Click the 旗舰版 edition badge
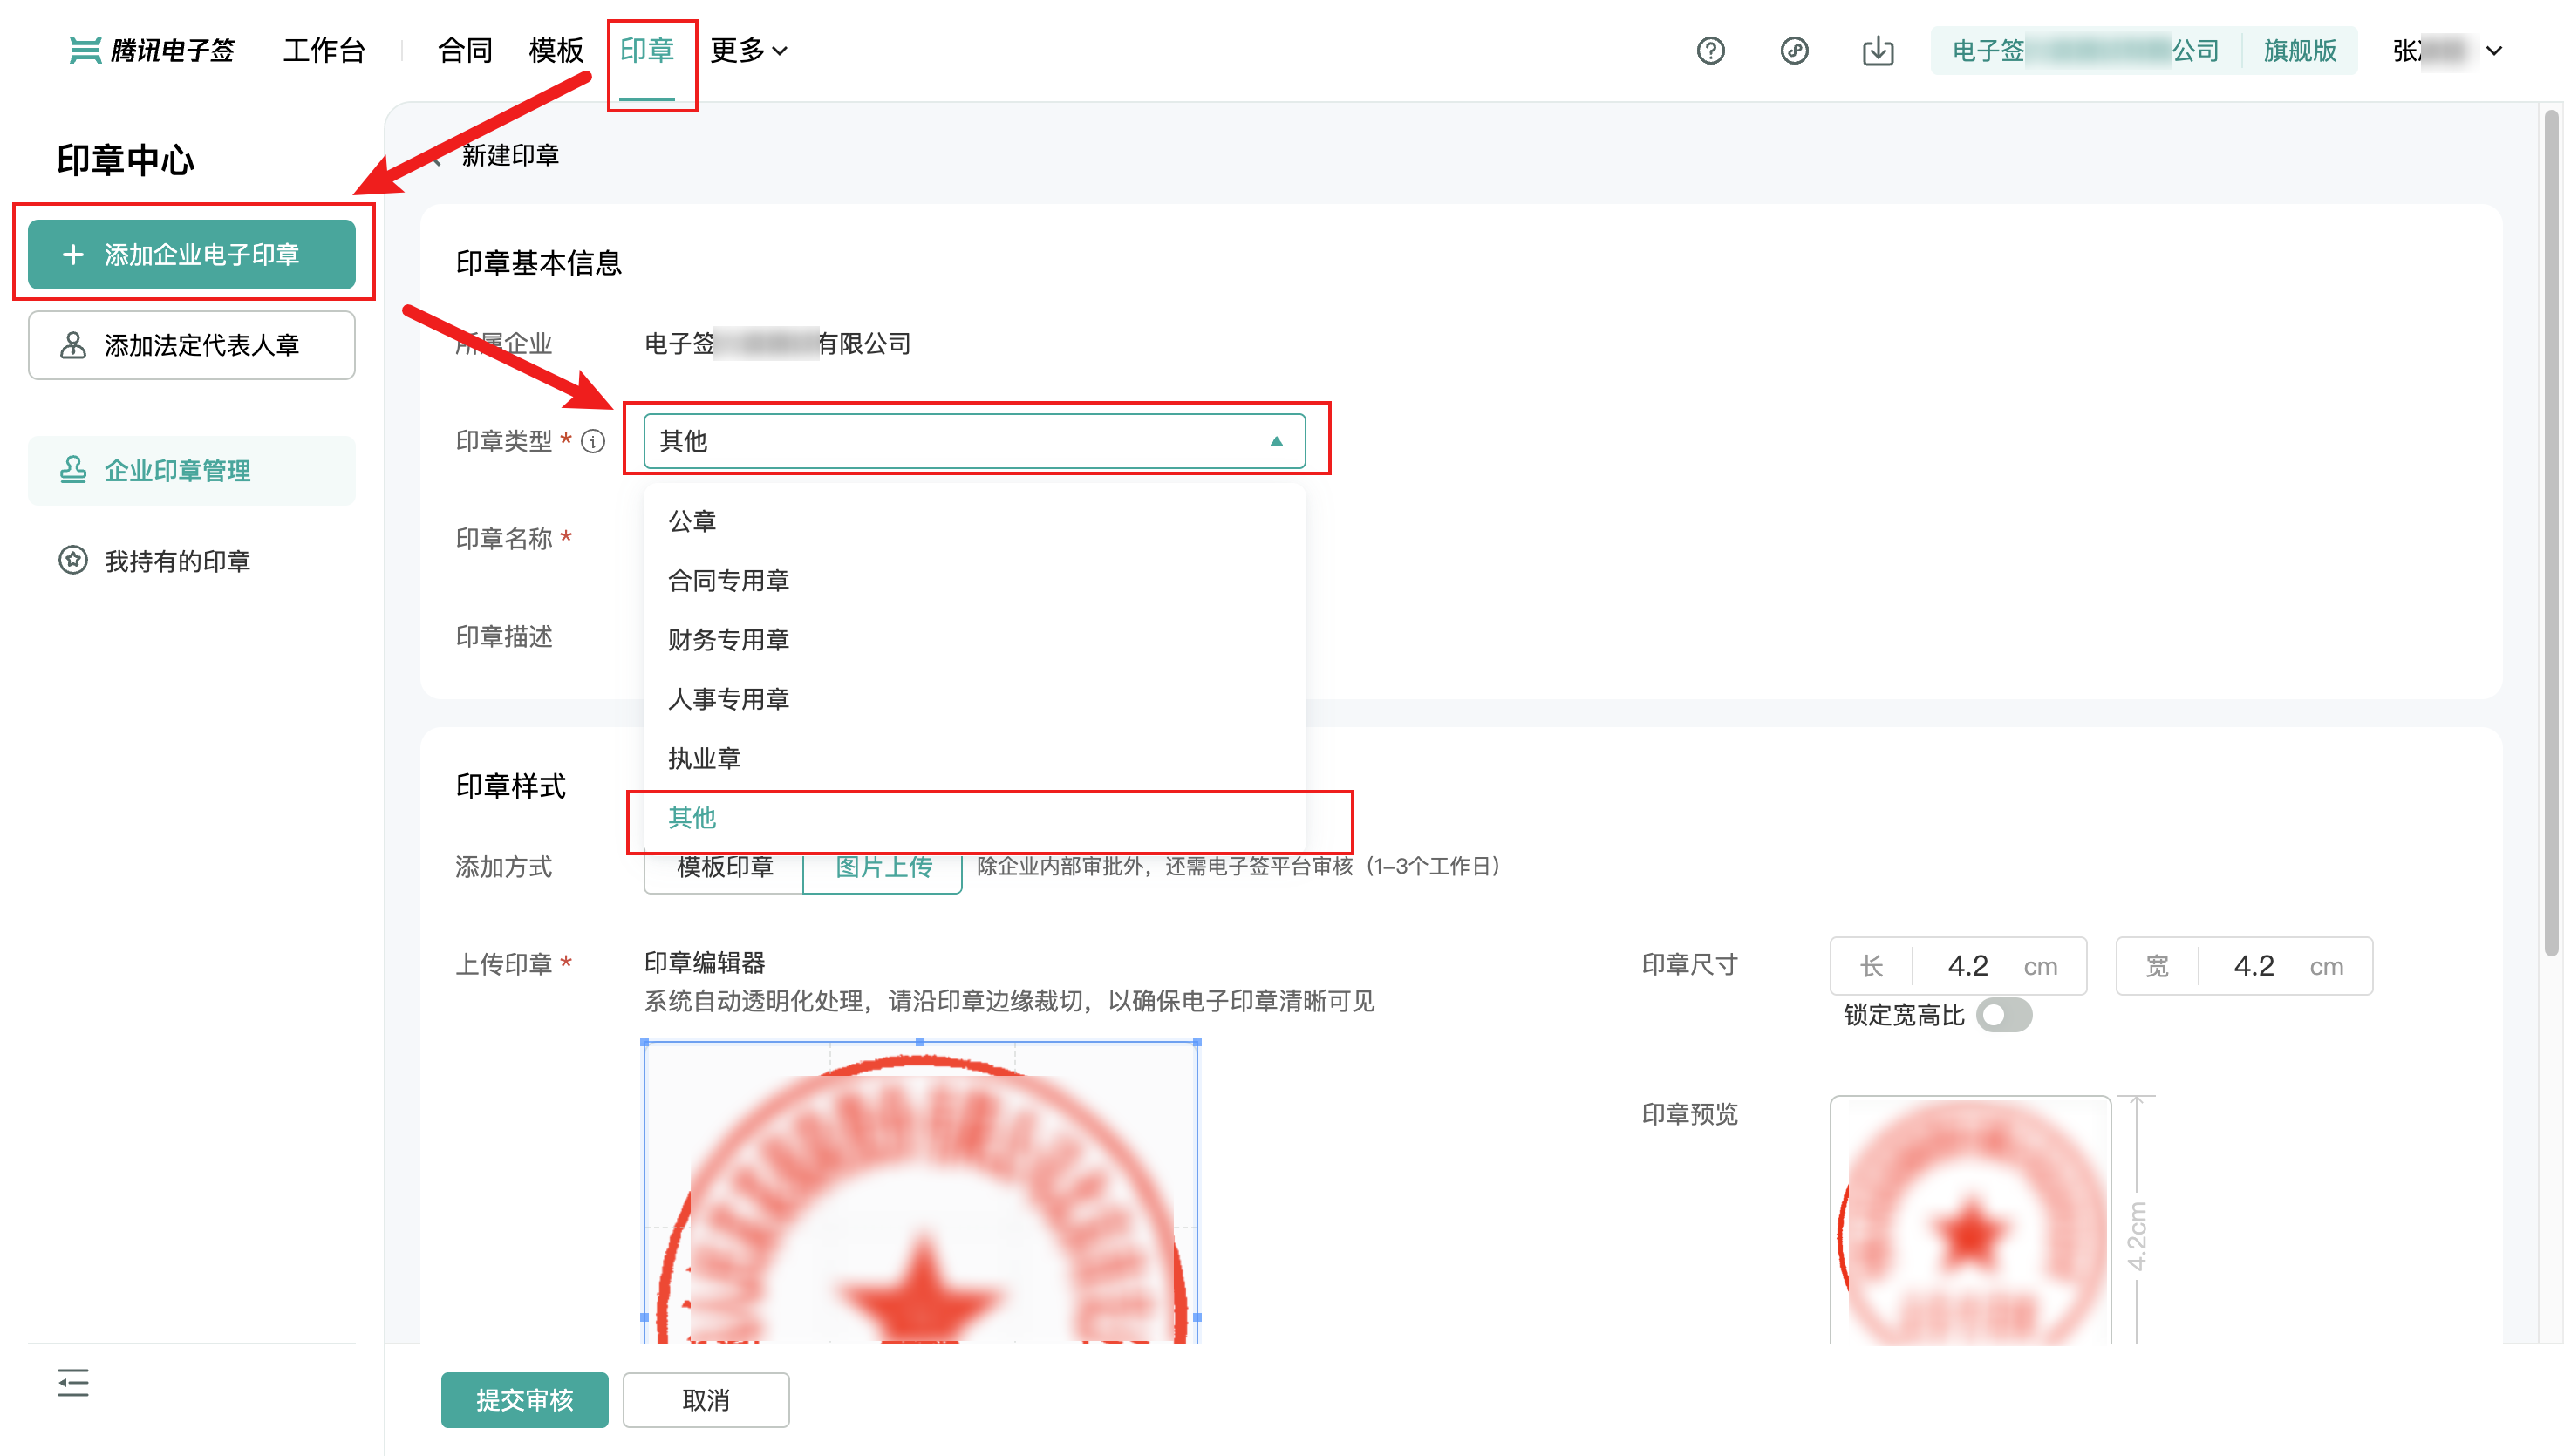 point(2300,50)
